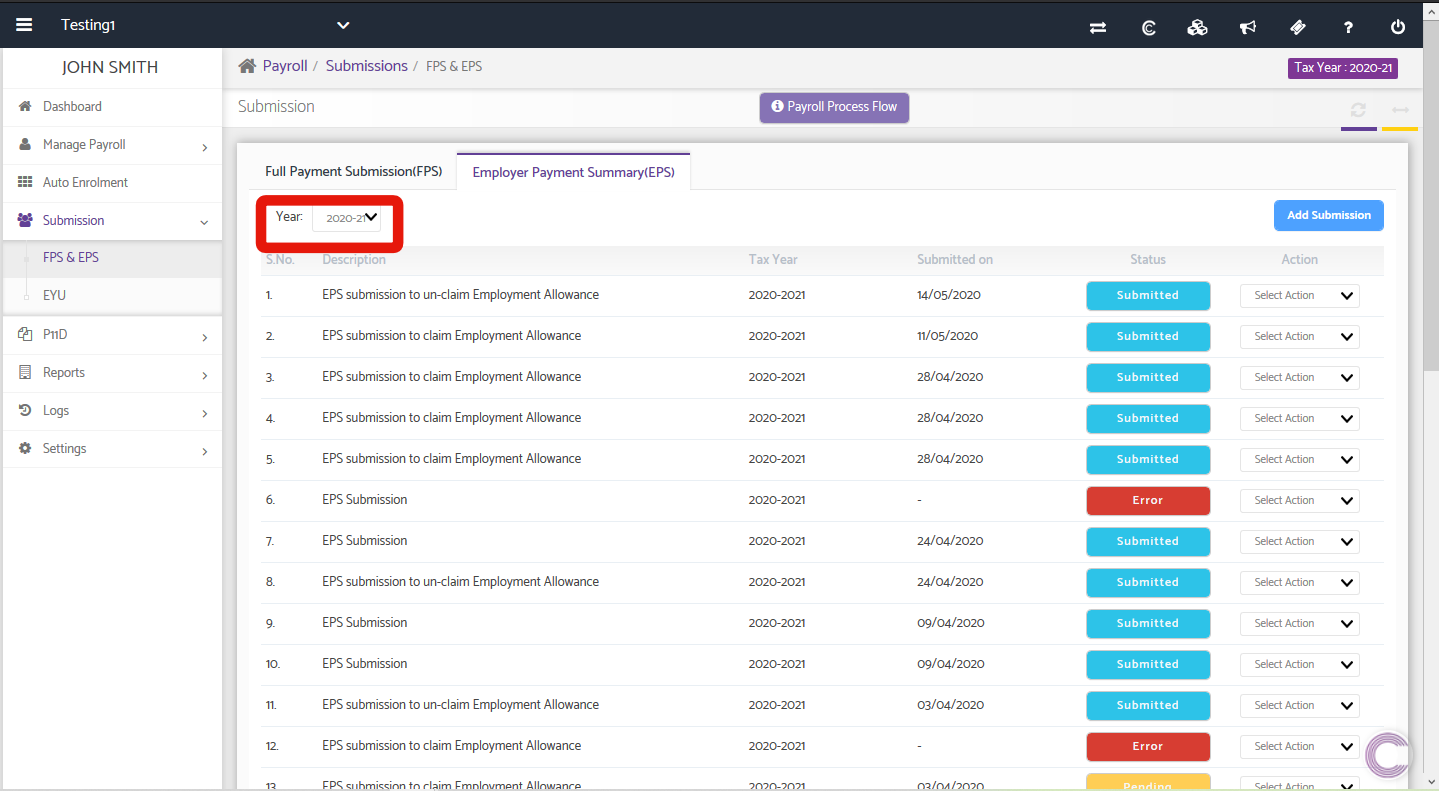
Task: Click the copyright-style C icon in top bar
Action: point(1149,28)
